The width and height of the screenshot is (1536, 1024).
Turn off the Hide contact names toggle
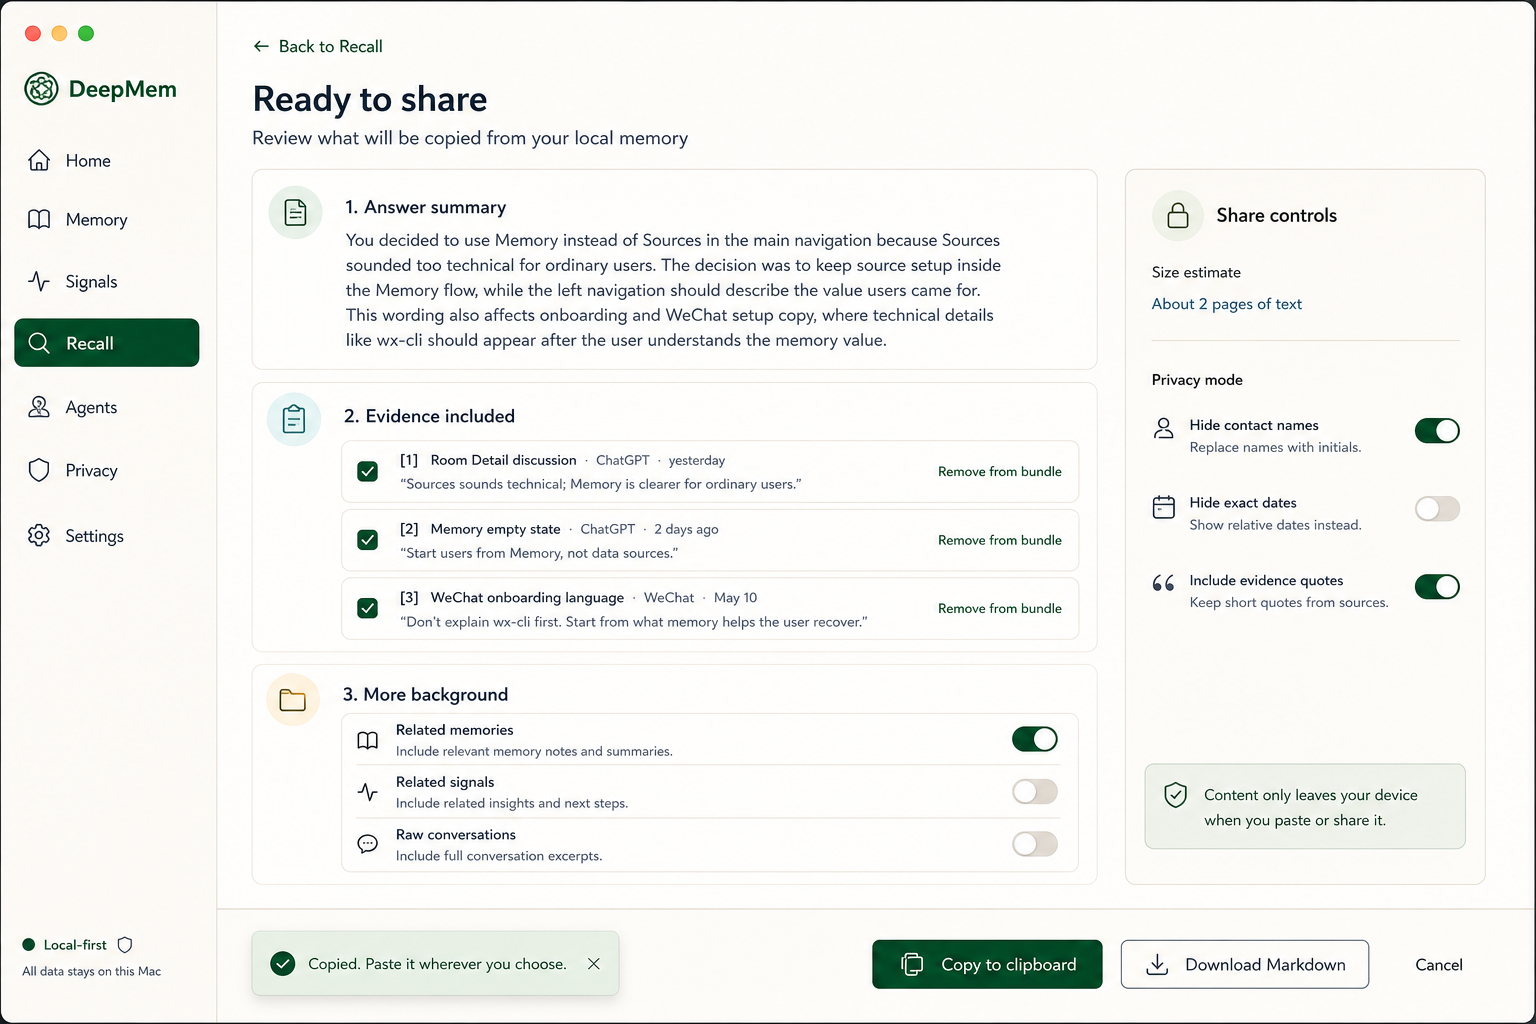1437,430
